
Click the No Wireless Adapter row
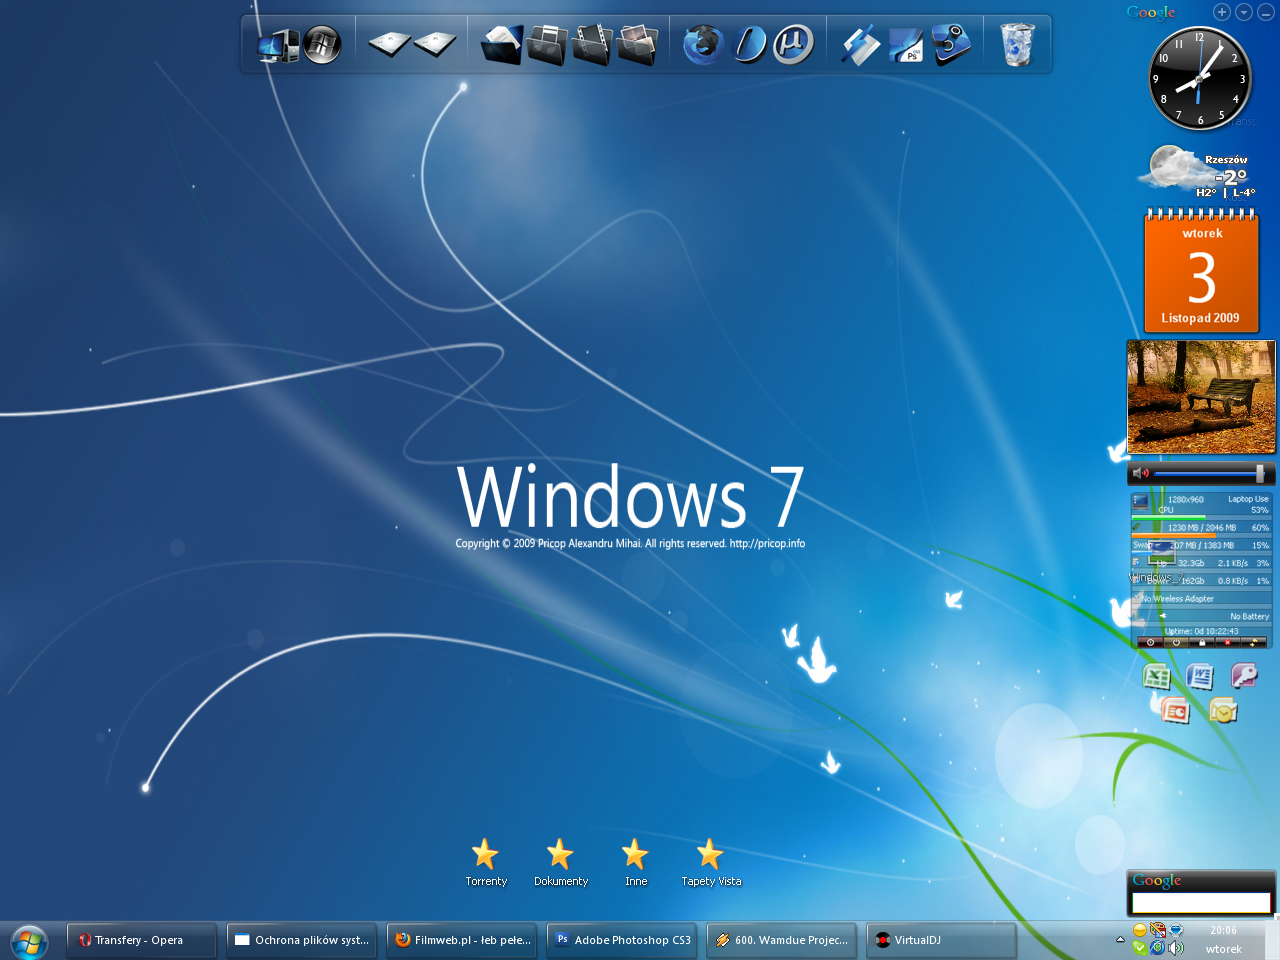(x=1202, y=599)
